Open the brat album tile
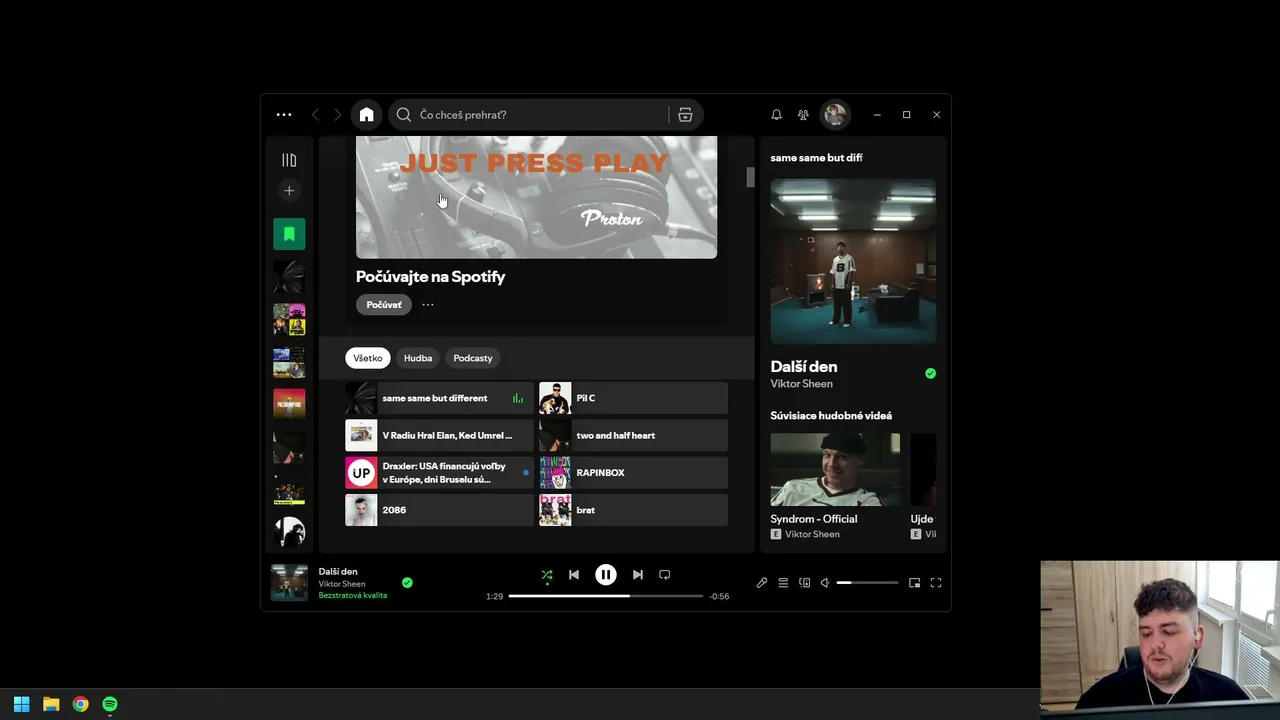 [633, 510]
